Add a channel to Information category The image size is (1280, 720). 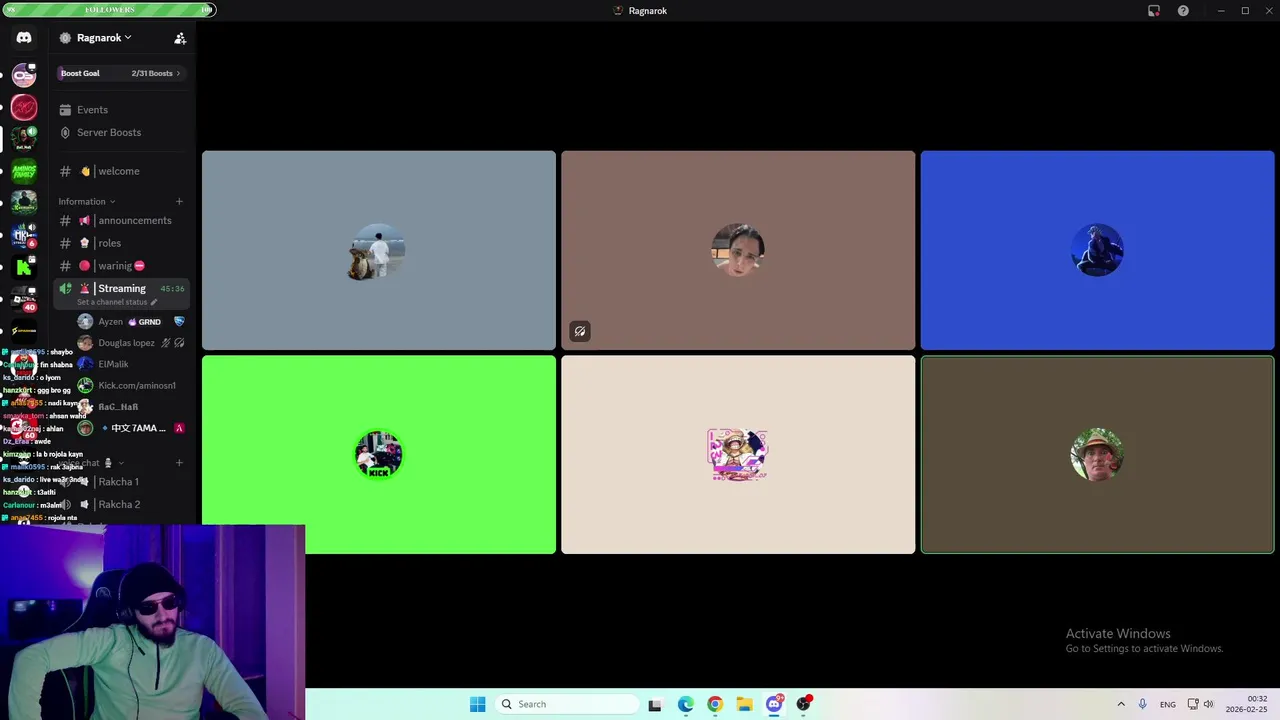(179, 201)
